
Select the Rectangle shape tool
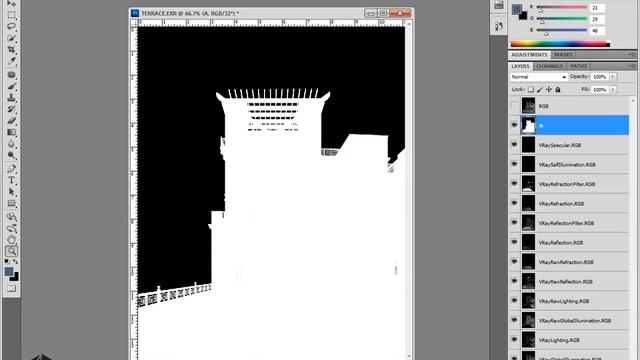point(11,203)
